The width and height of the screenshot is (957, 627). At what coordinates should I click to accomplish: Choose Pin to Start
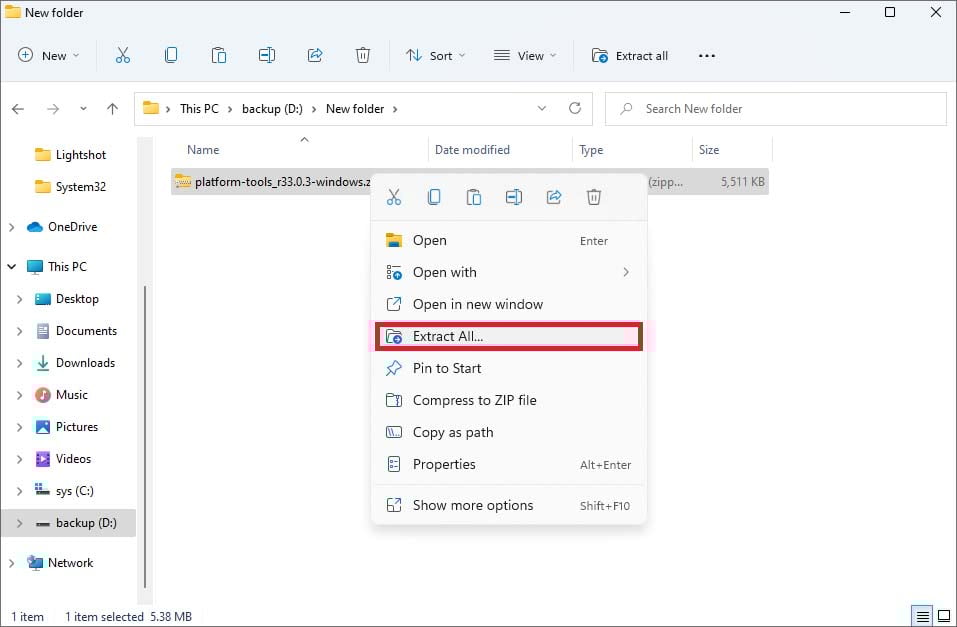coord(508,368)
